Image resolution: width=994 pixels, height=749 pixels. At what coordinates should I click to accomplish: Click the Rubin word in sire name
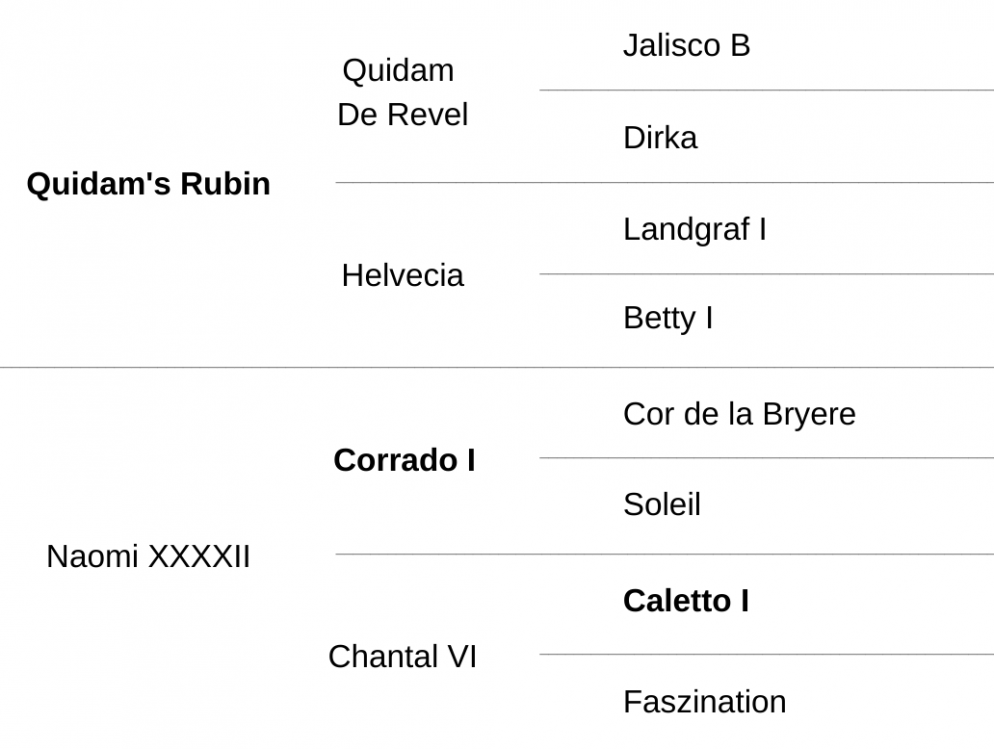(225, 184)
